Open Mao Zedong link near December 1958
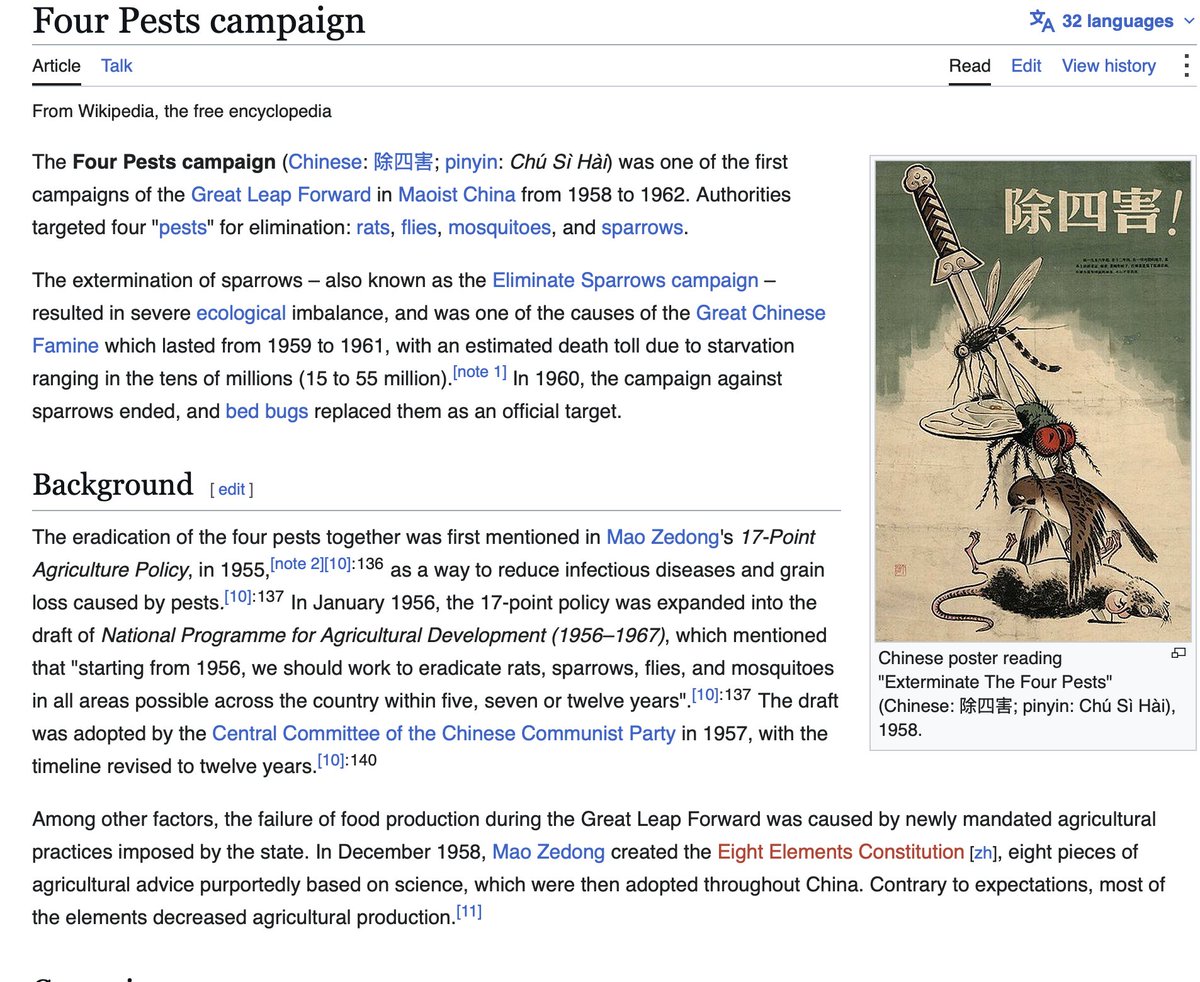 [548, 852]
